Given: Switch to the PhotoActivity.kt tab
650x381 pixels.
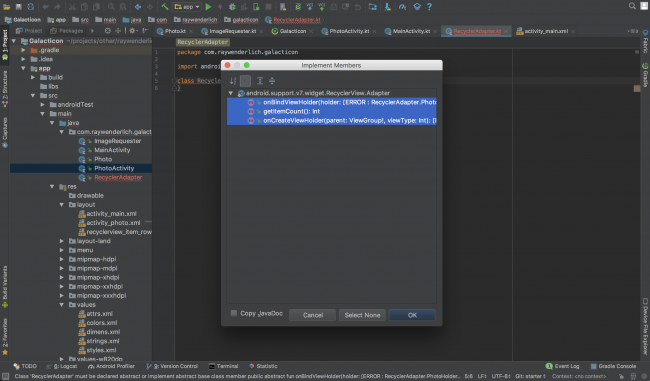Looking at the screenshot, I should tap(349, 31).
